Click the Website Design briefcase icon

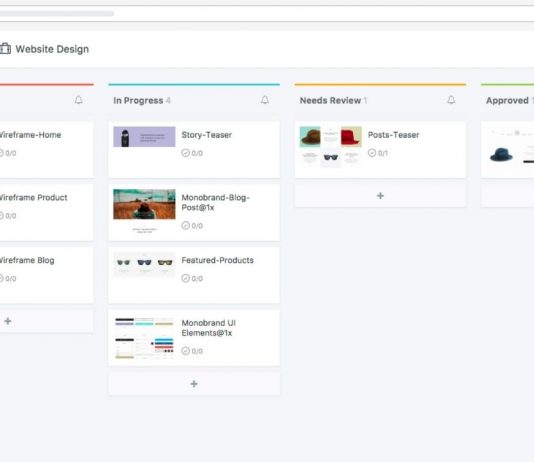click(5, 49)
